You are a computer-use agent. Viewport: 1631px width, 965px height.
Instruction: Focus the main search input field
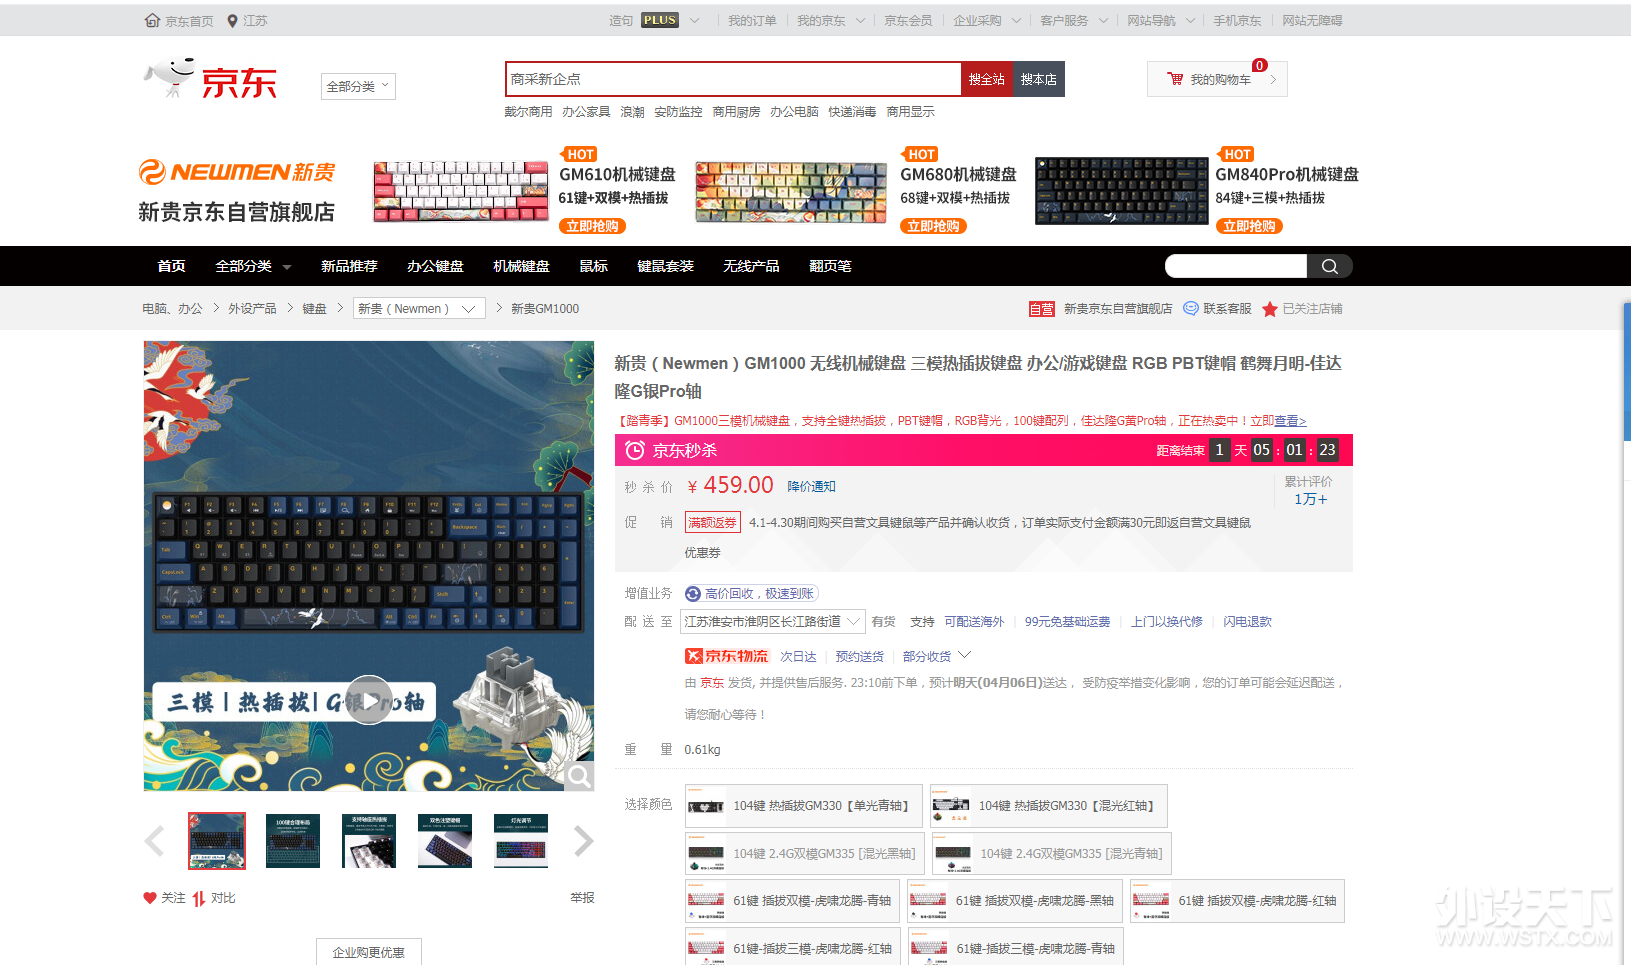[x=733, y=79]
